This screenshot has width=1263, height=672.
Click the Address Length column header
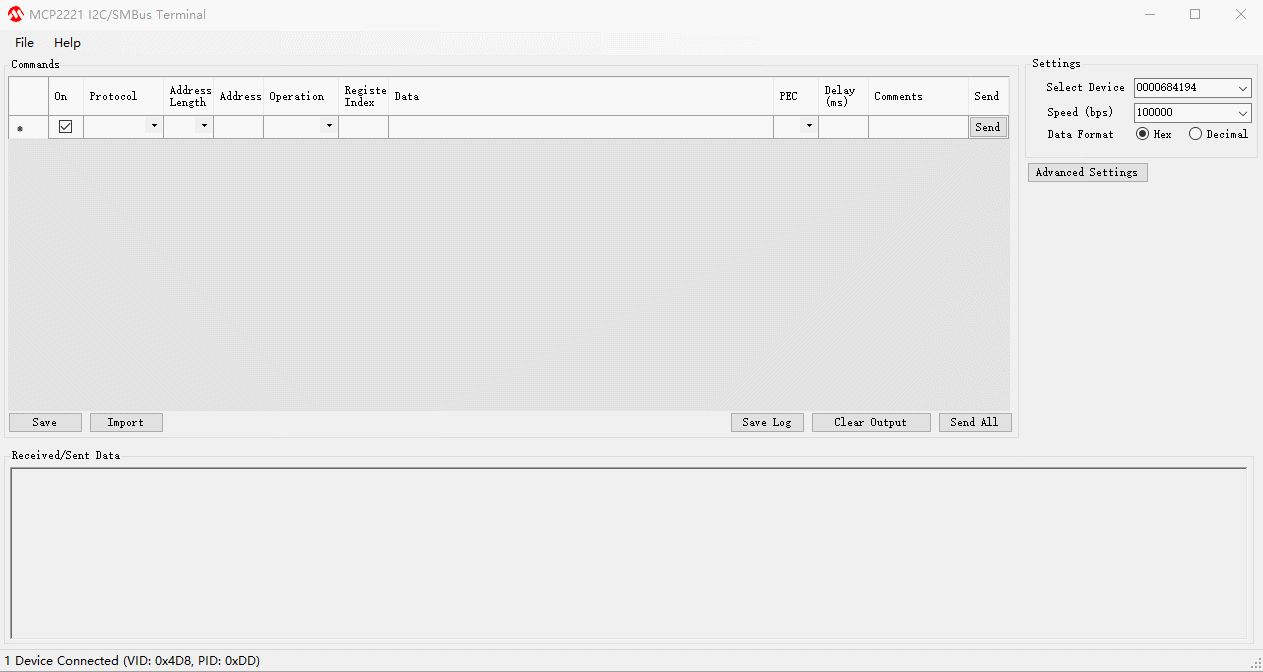(x=189, y=96)
